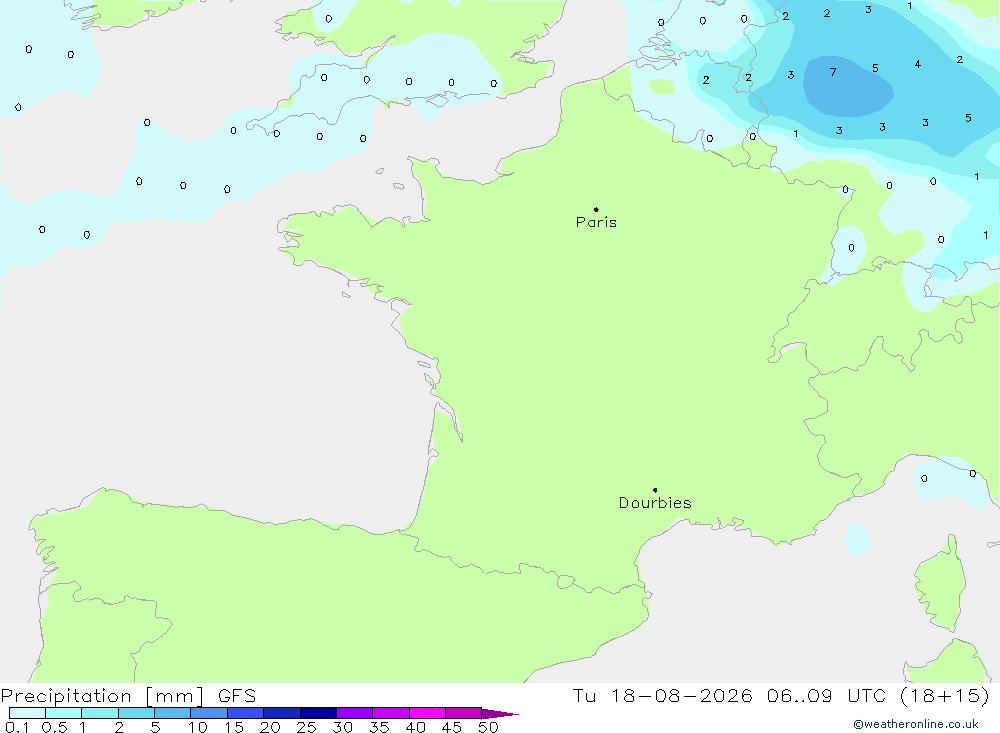
Task: Click the '30' legend scale label
Action: point(343,727)
